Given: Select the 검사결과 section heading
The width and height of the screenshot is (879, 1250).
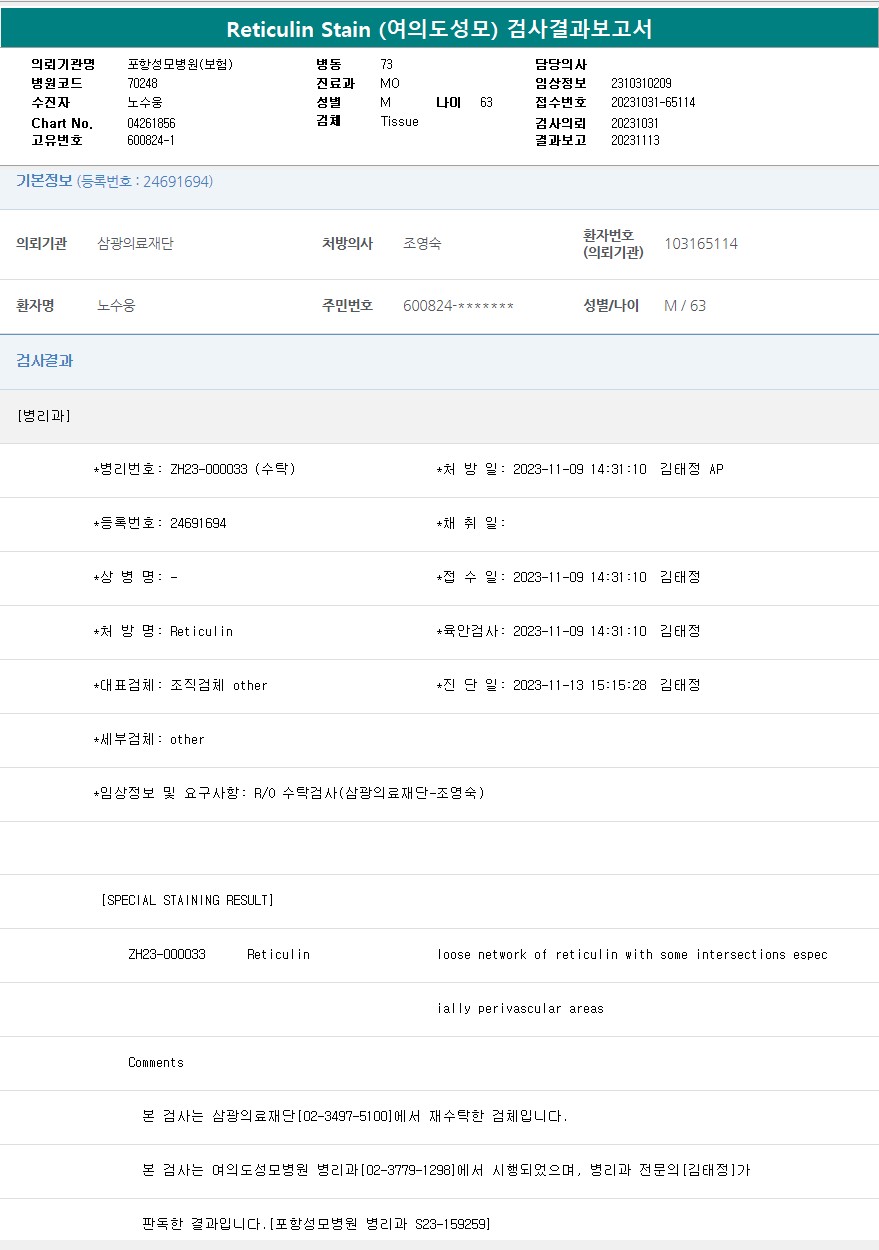Looking at the screenshot, I should (44, 361).
